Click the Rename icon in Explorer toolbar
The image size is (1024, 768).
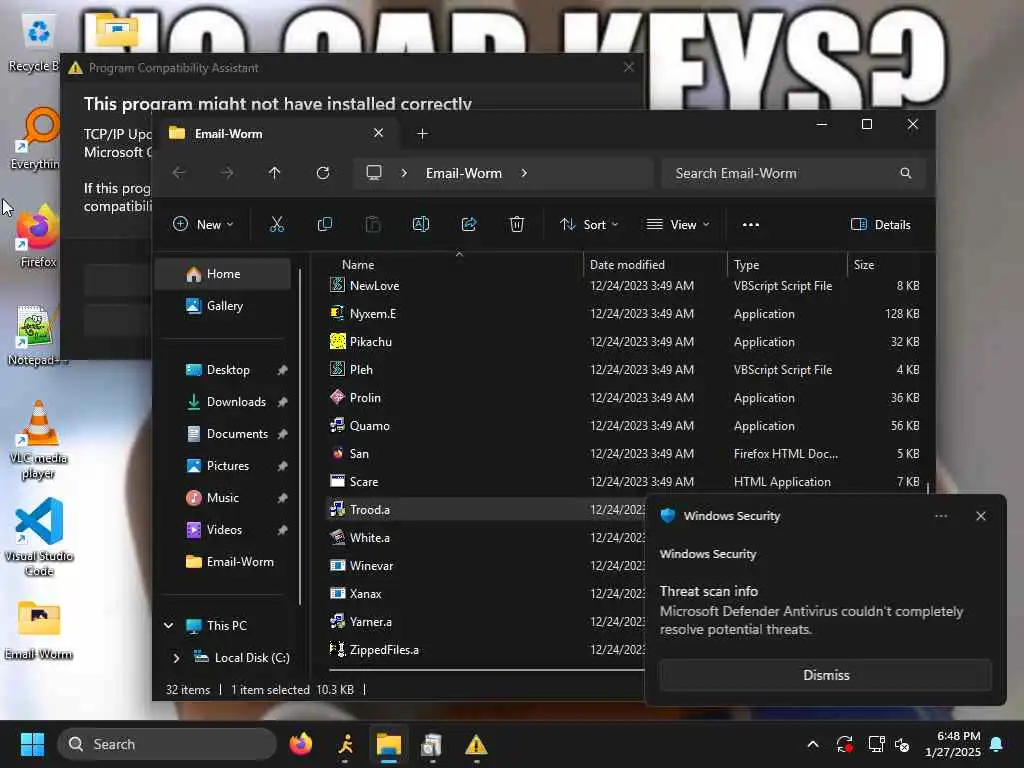tap(421, 225)
